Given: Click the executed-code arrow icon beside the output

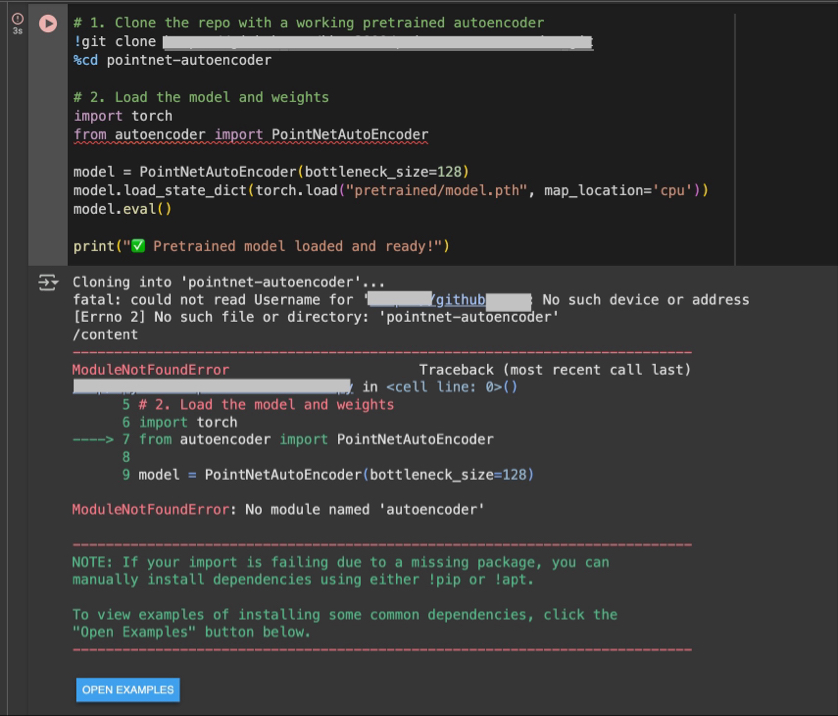Looking at the screenshot, I should [x=47, y=283].
